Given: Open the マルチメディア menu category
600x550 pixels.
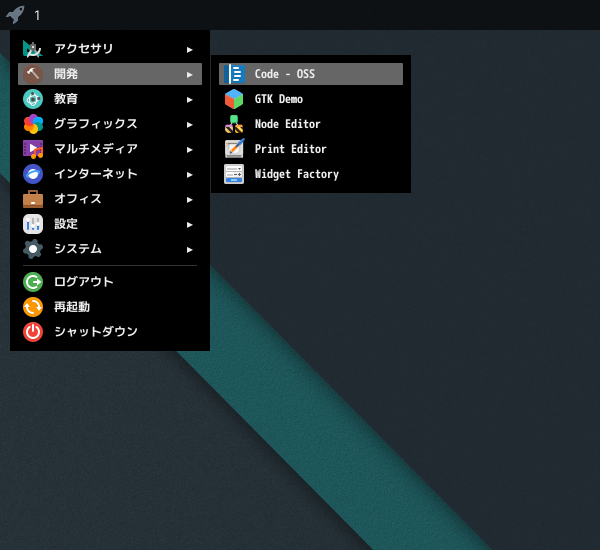Looking at the screenshot, I should (x=110, y=149).
